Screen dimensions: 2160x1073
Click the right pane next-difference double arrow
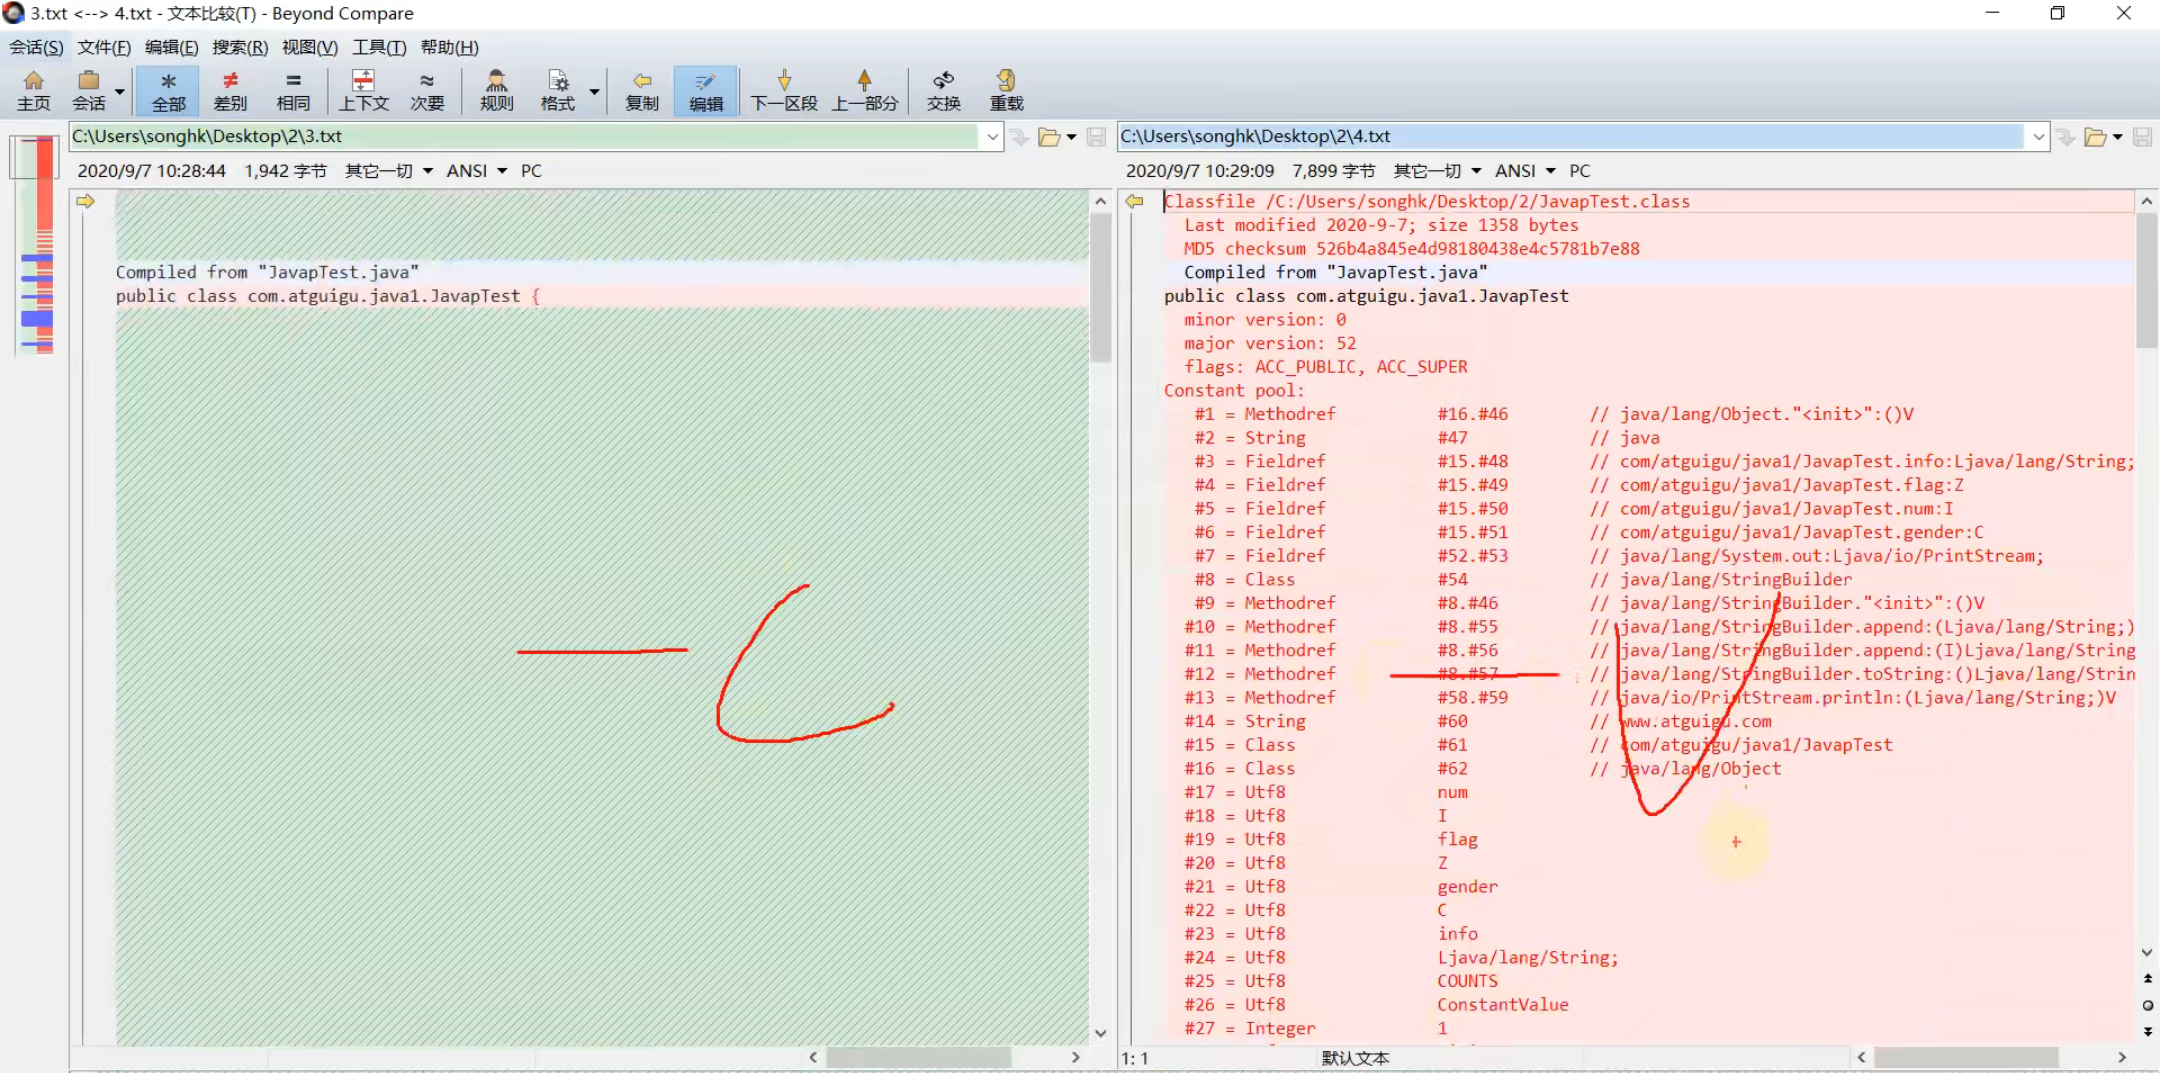2147,1031
